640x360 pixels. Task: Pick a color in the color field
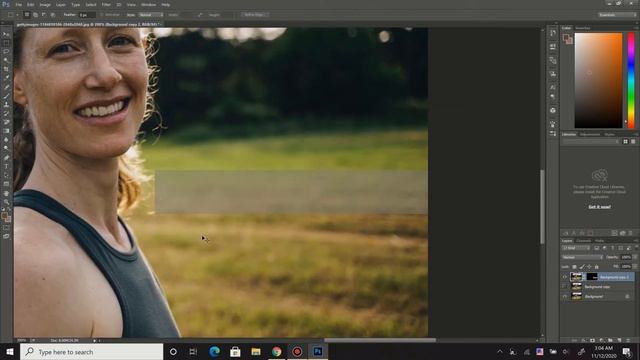[598, 80]
